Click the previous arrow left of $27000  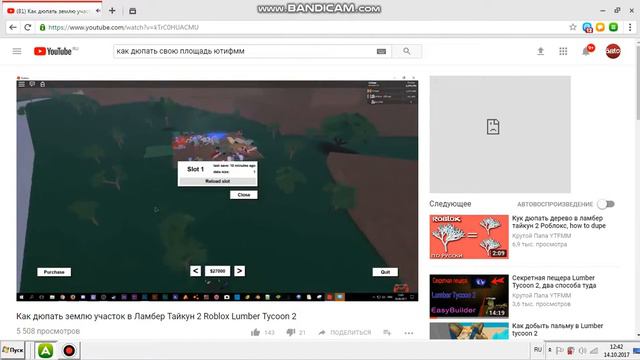point(196,271)
